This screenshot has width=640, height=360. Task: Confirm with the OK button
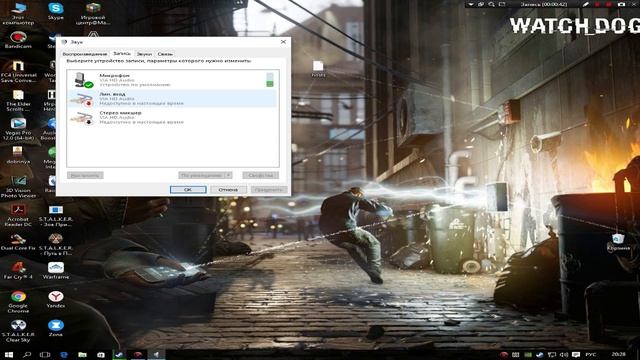point(188,189)
